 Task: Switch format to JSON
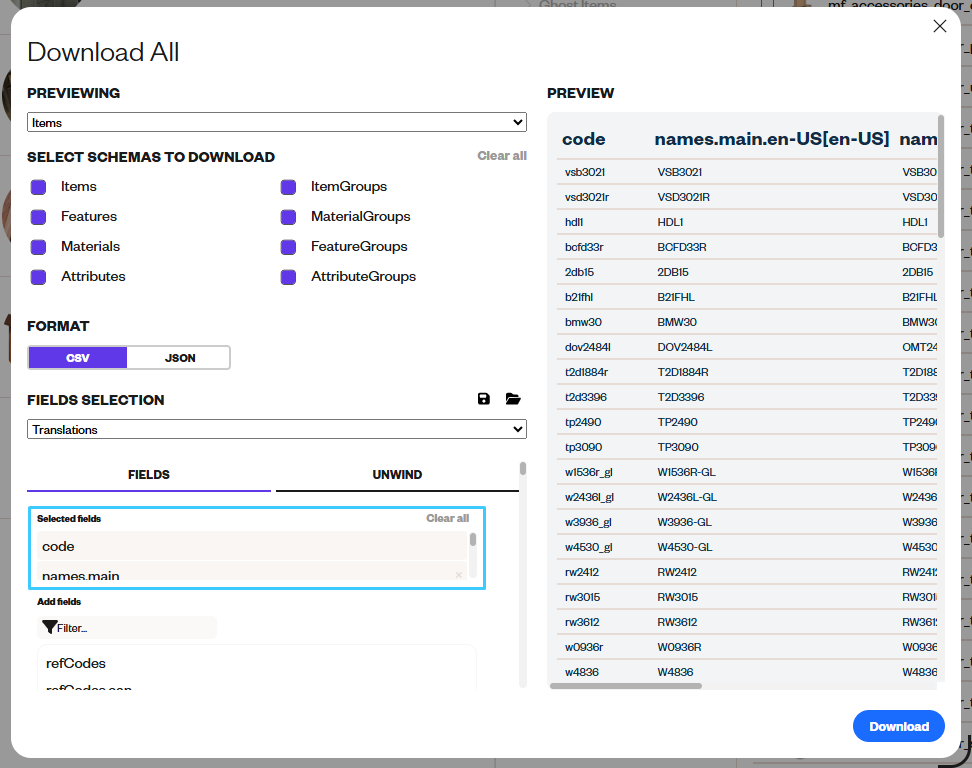(x=179, y=358)
